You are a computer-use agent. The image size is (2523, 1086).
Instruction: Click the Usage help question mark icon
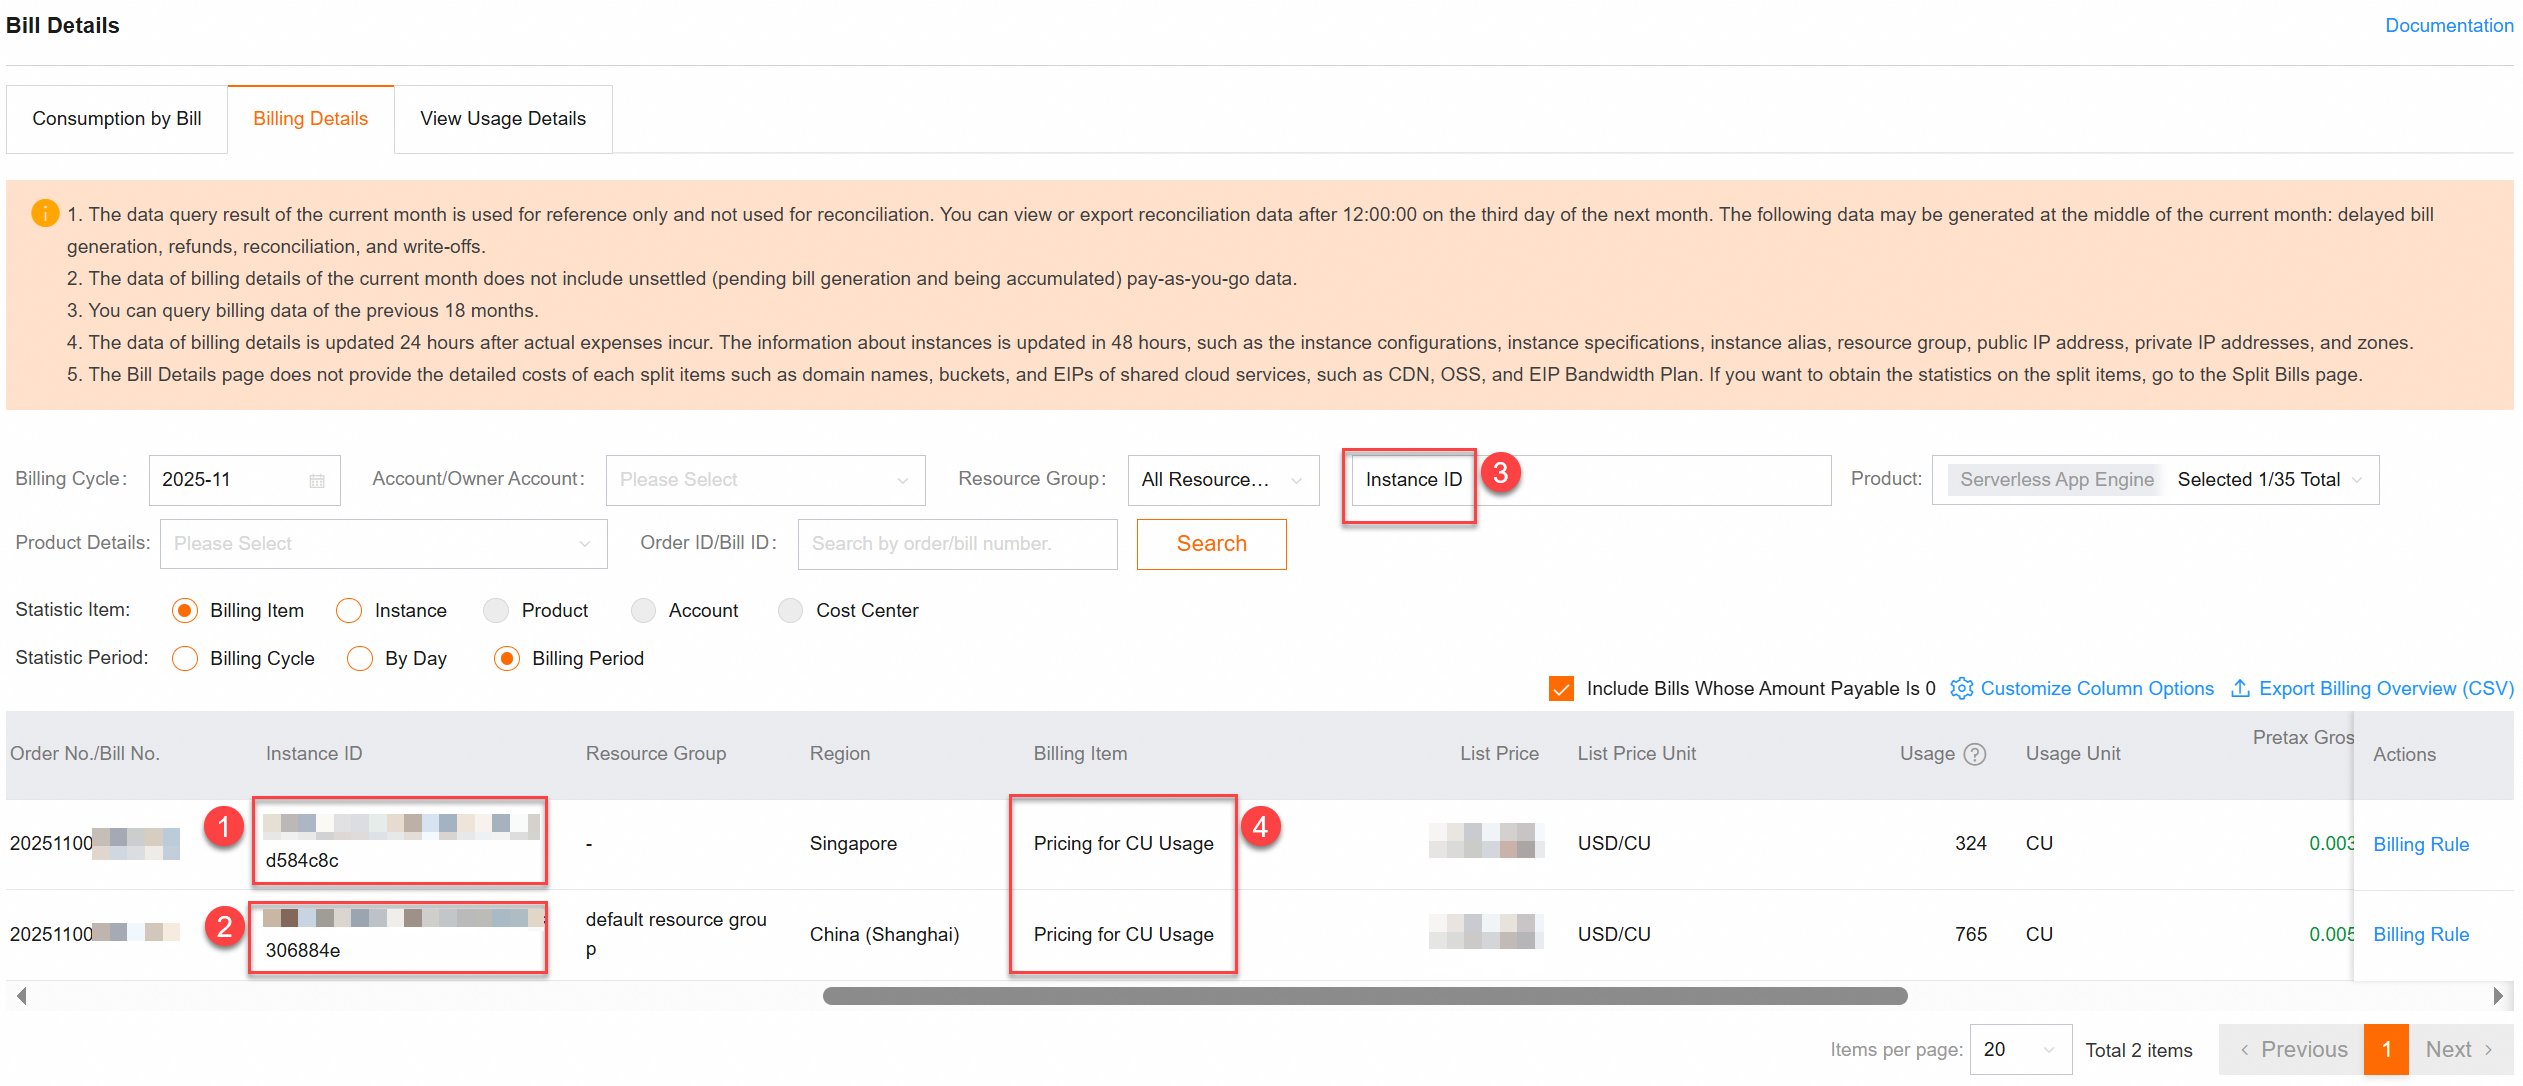click(1975, 754)
